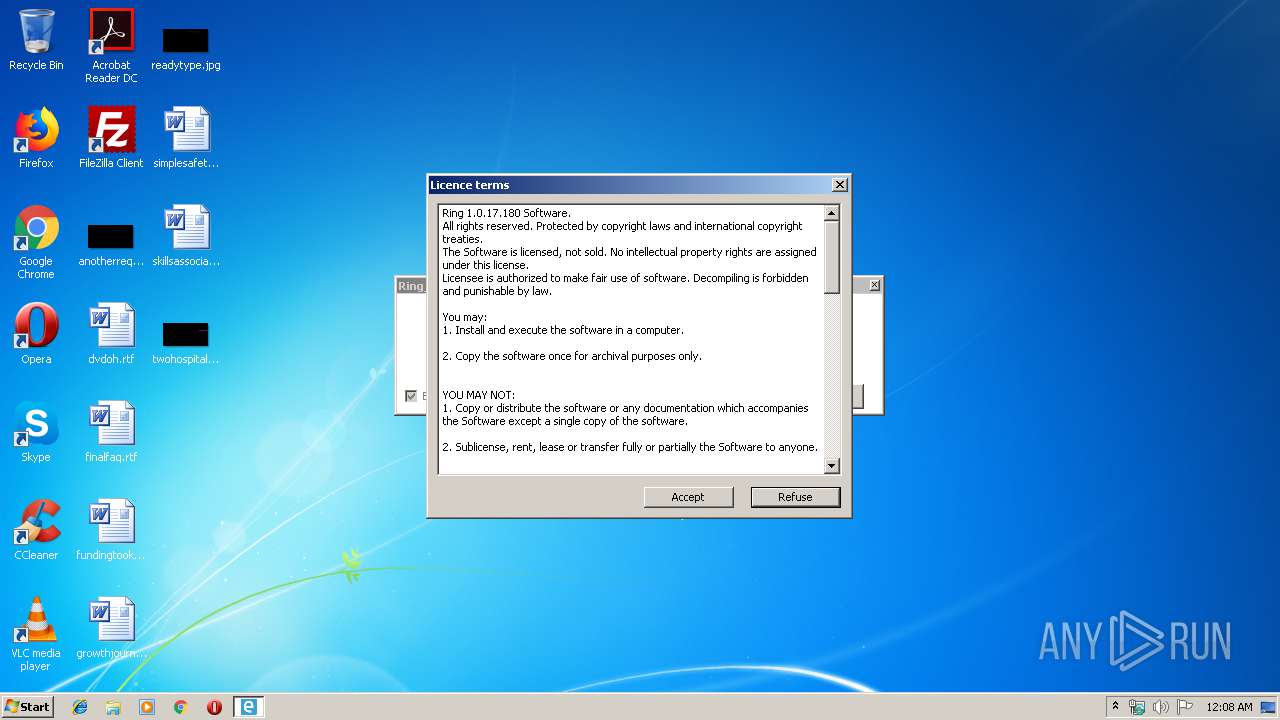Open Chrome from the taskbar
1280x720 pixels.
(x=180, y=707)
